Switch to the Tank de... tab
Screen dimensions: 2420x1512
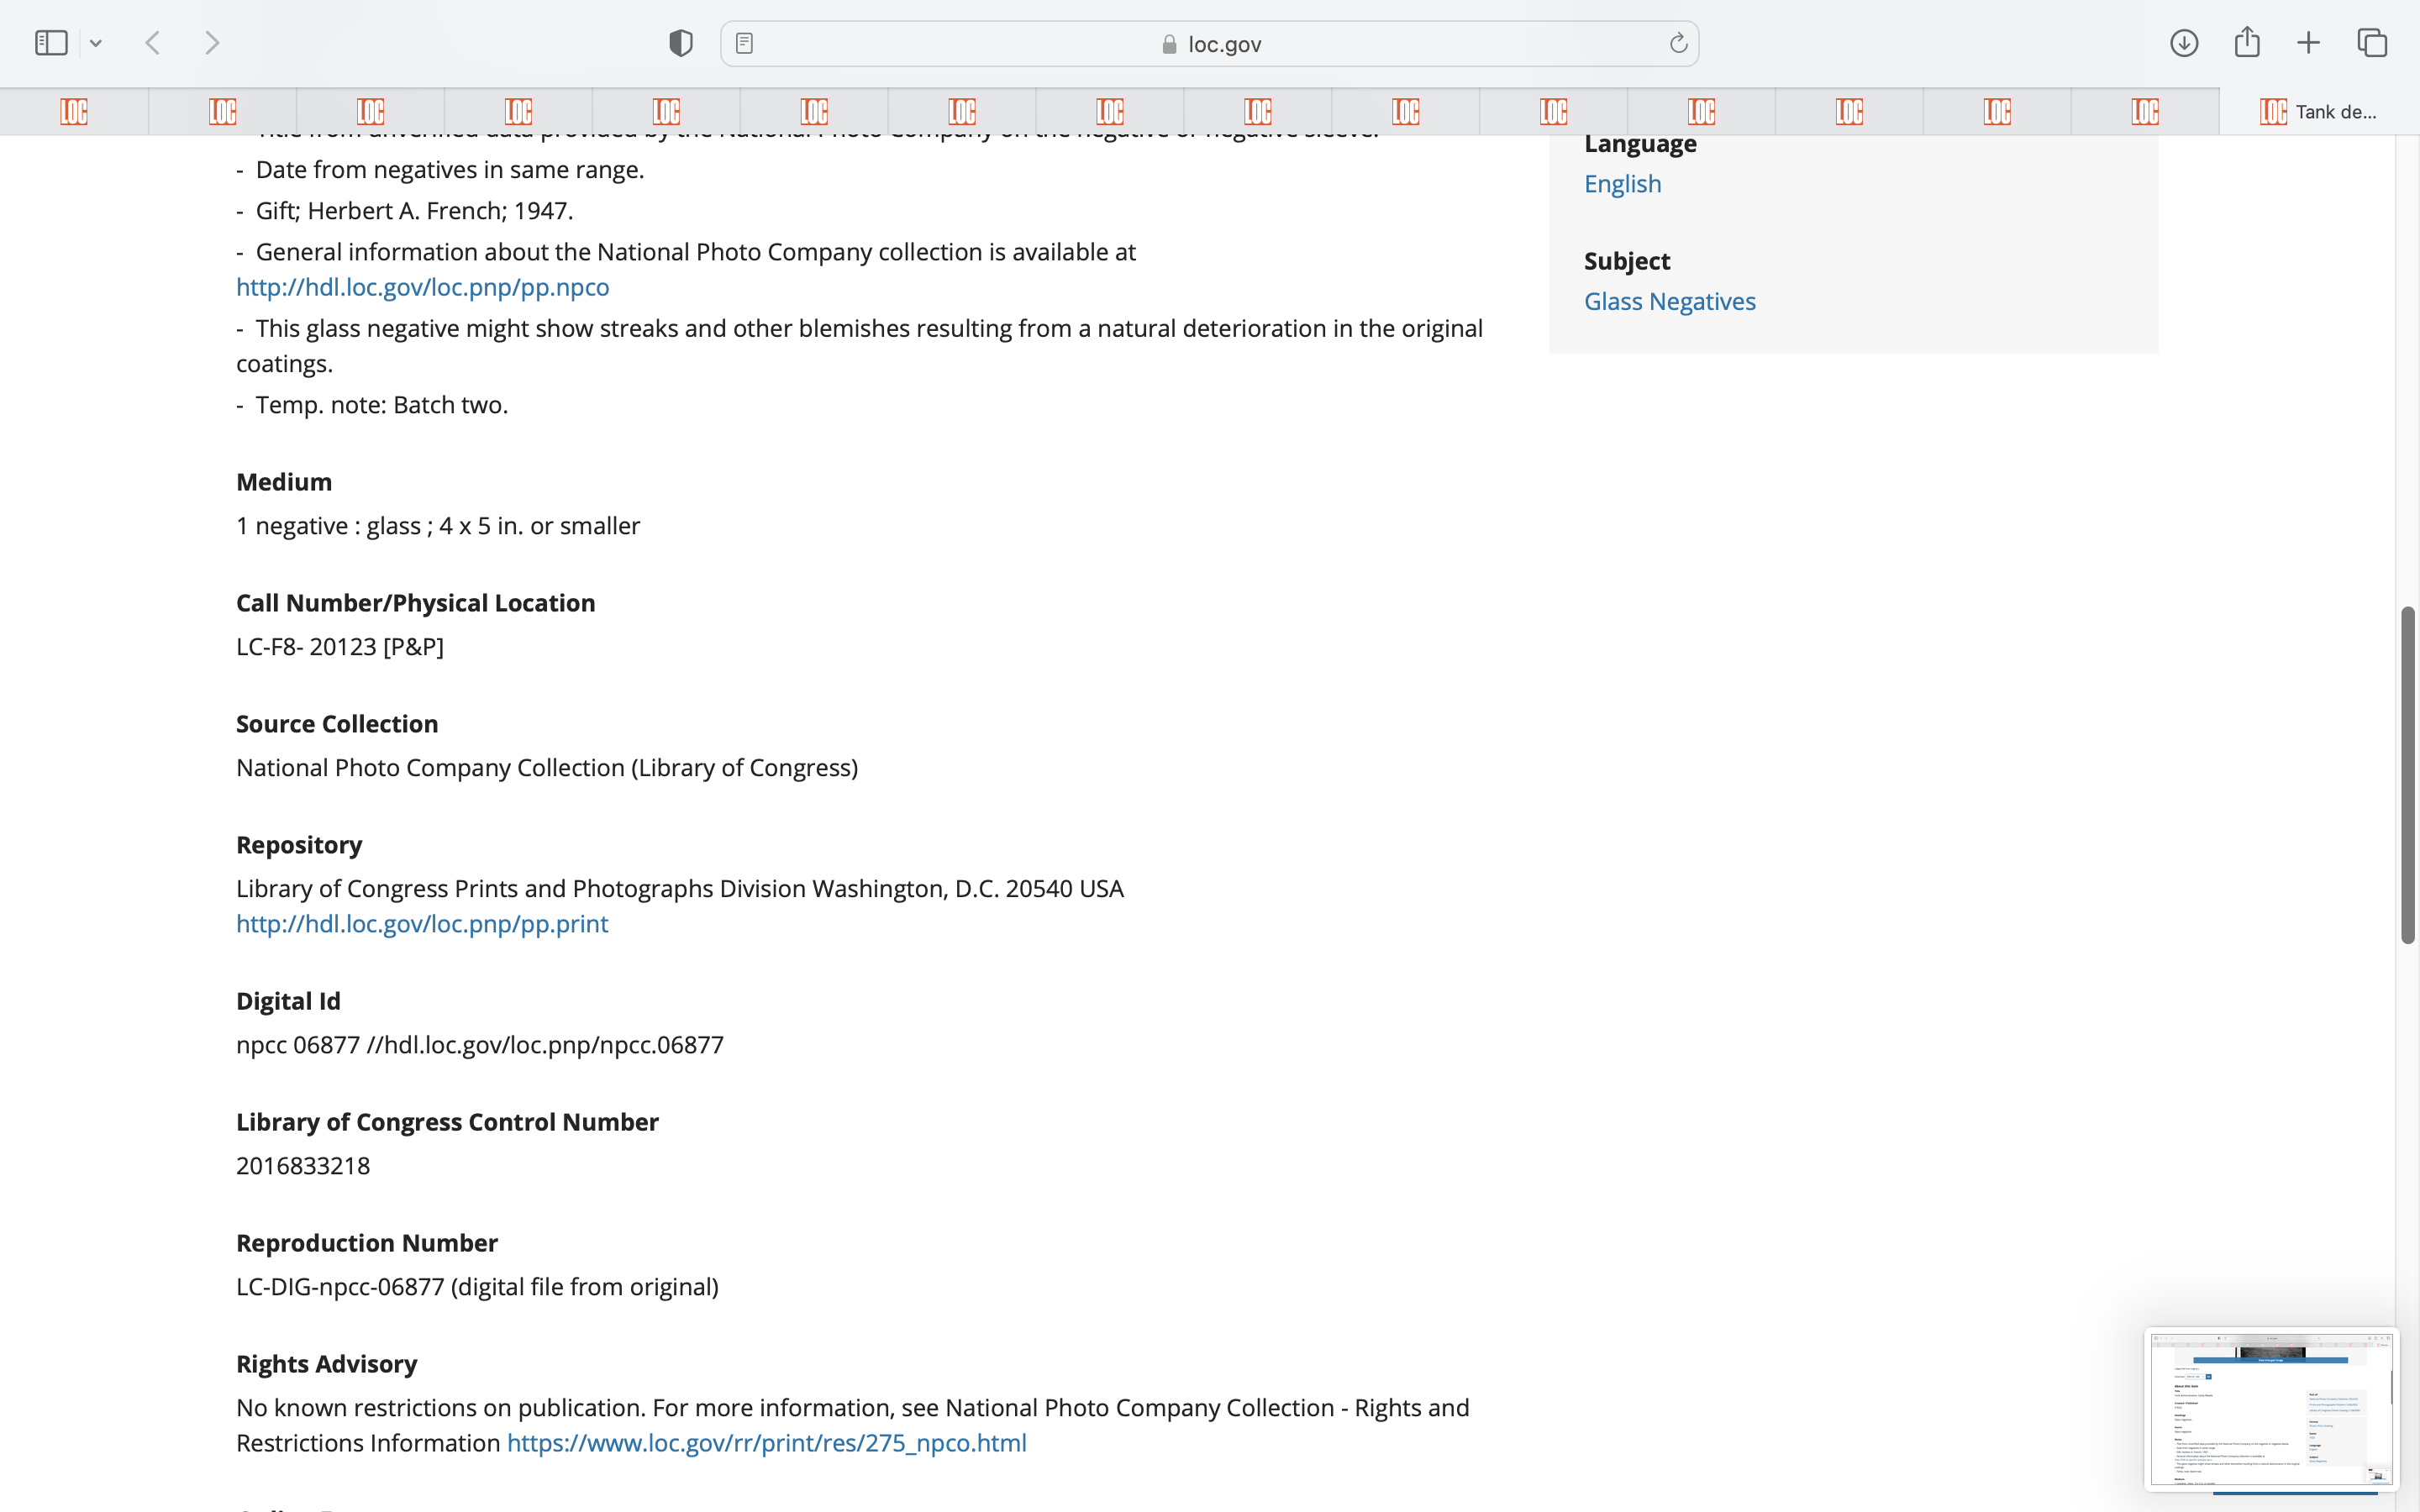point(2318,111)
